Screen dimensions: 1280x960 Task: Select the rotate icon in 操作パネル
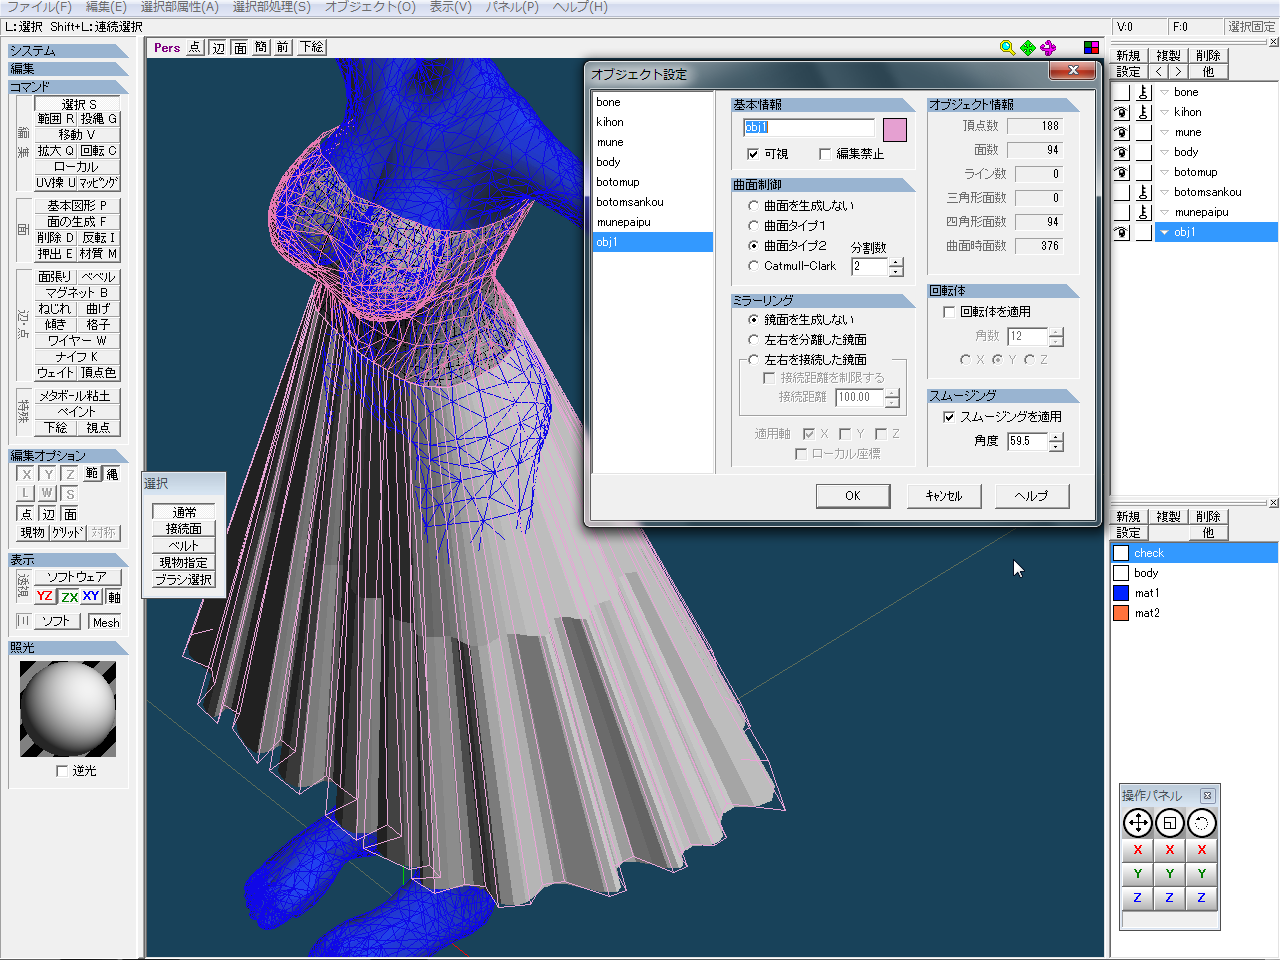[1202, 823]
